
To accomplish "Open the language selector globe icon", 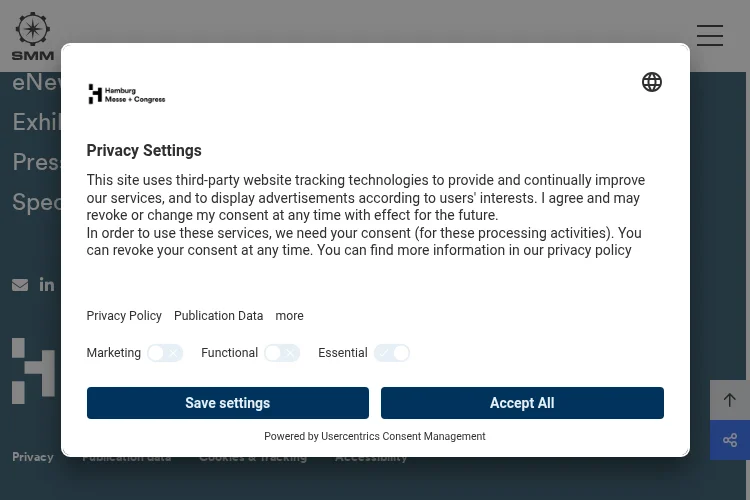I will pyautogui.click(x=651, y=82).
